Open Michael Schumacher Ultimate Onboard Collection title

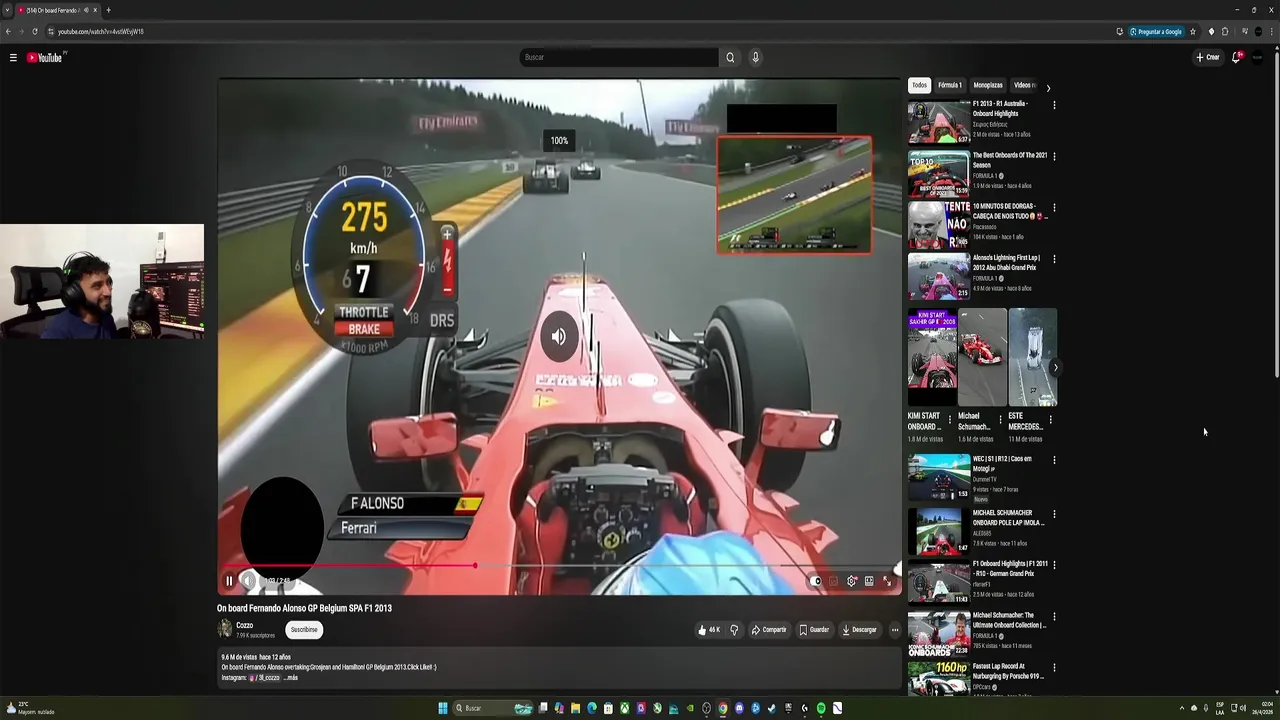(x=1010, y=620)
